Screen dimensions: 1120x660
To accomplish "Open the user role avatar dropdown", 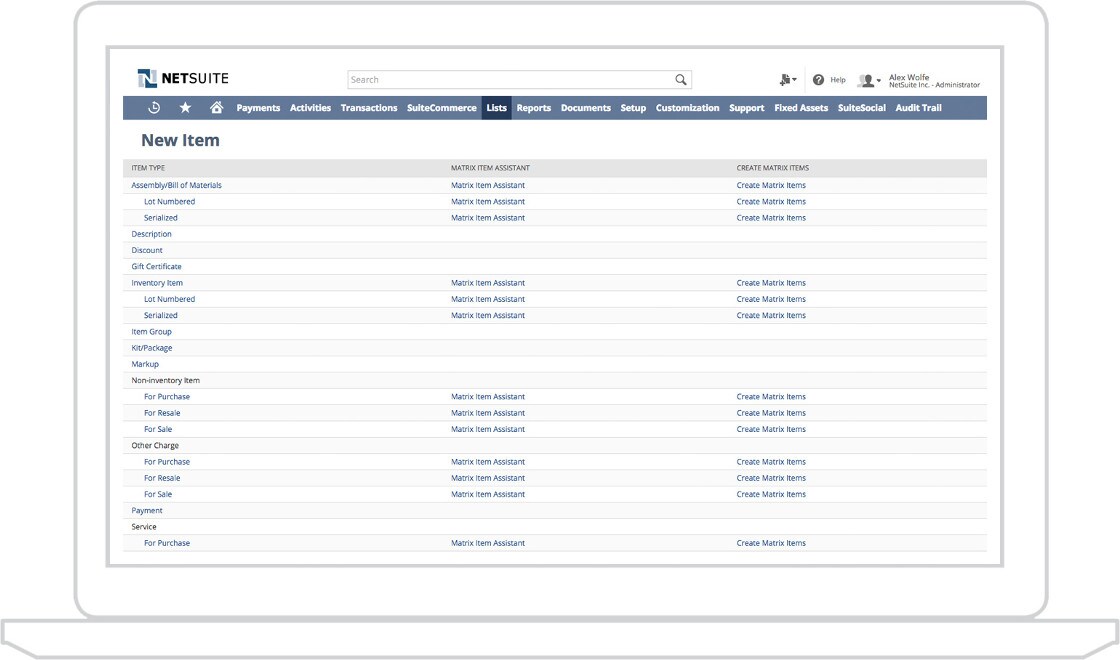I will [x=869, y=80].
